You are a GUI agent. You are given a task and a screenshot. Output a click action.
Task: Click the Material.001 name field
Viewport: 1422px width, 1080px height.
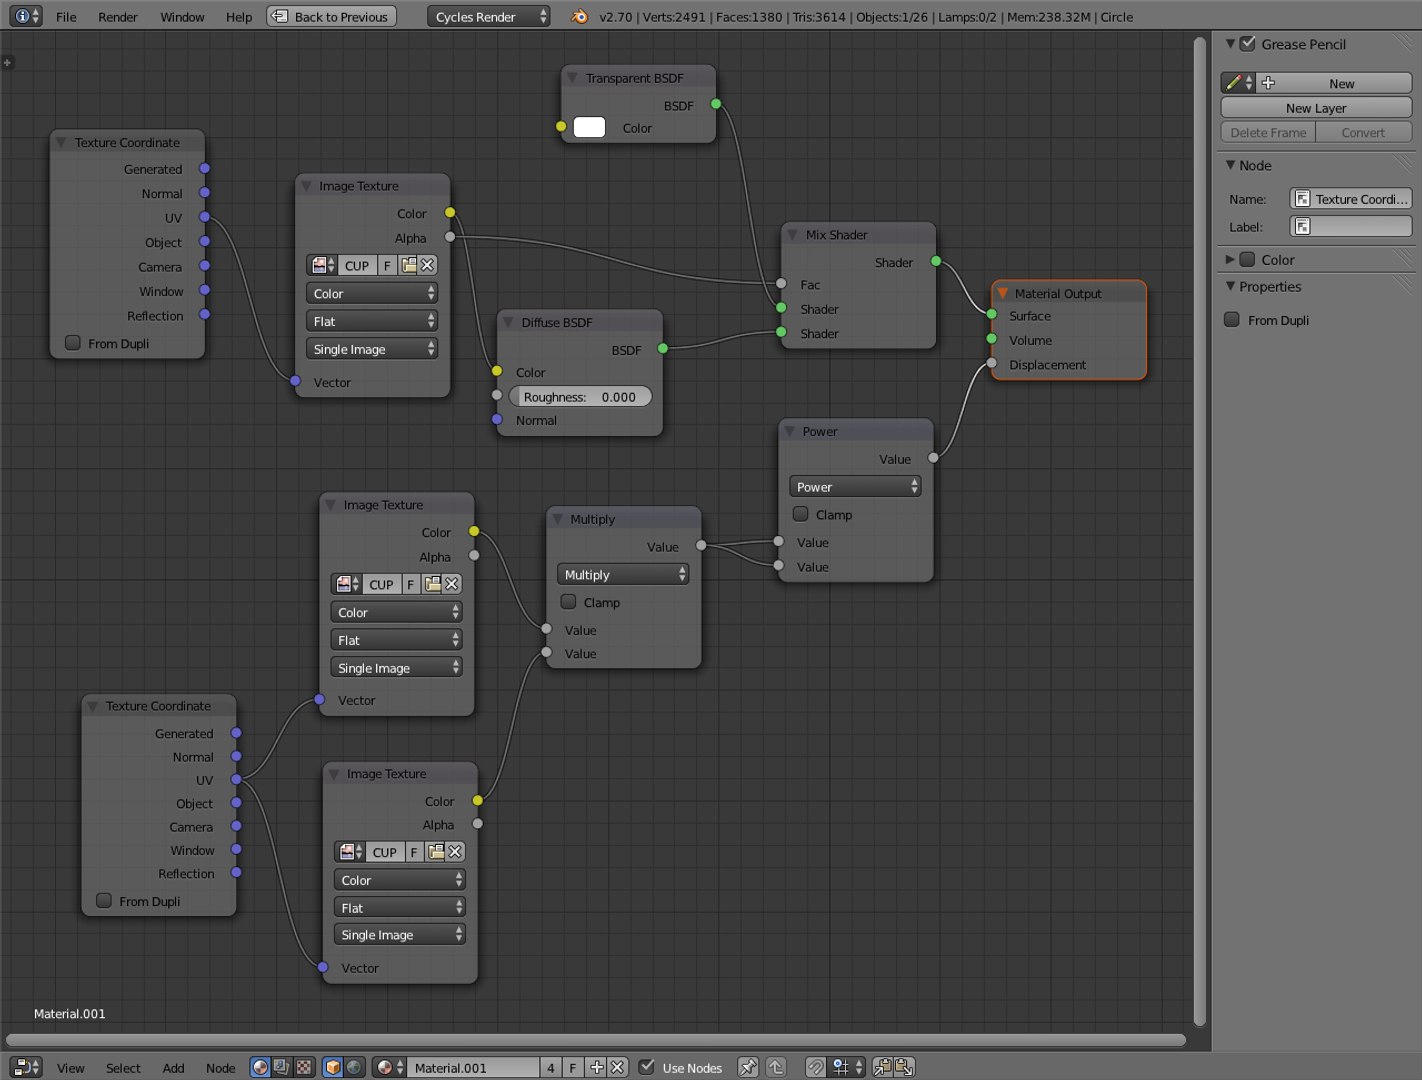[474, 1067]
